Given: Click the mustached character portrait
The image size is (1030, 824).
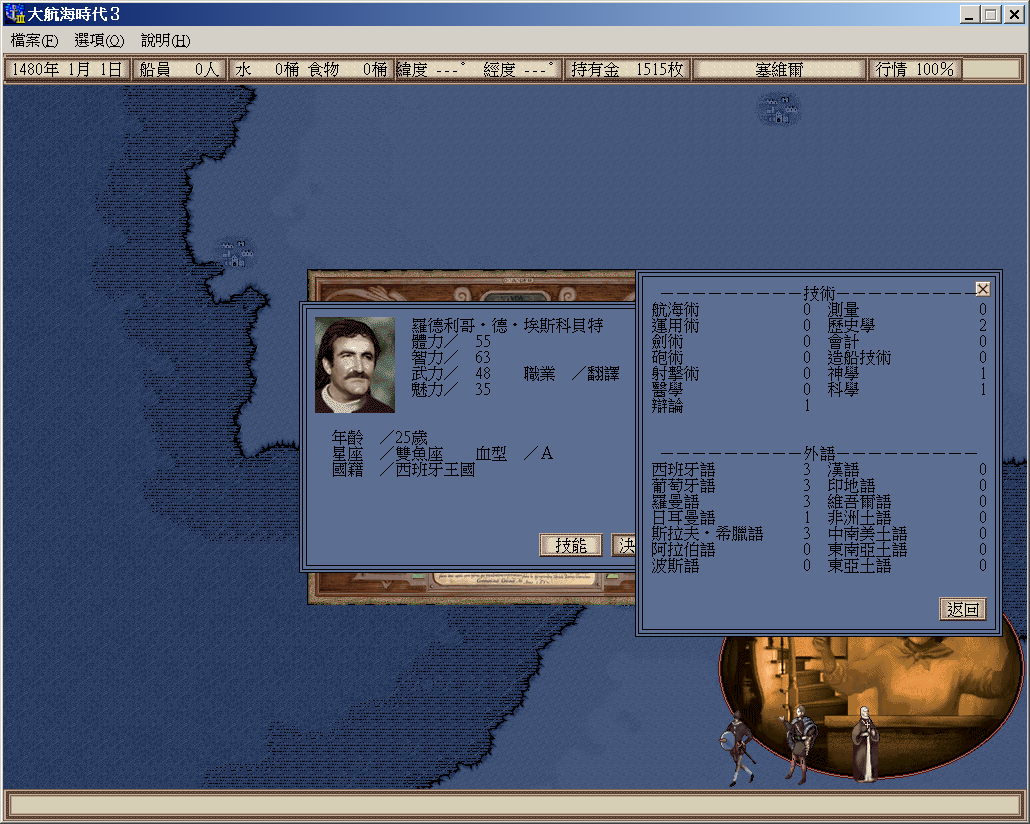Looking at the screenshot, I should coord(355,365).
